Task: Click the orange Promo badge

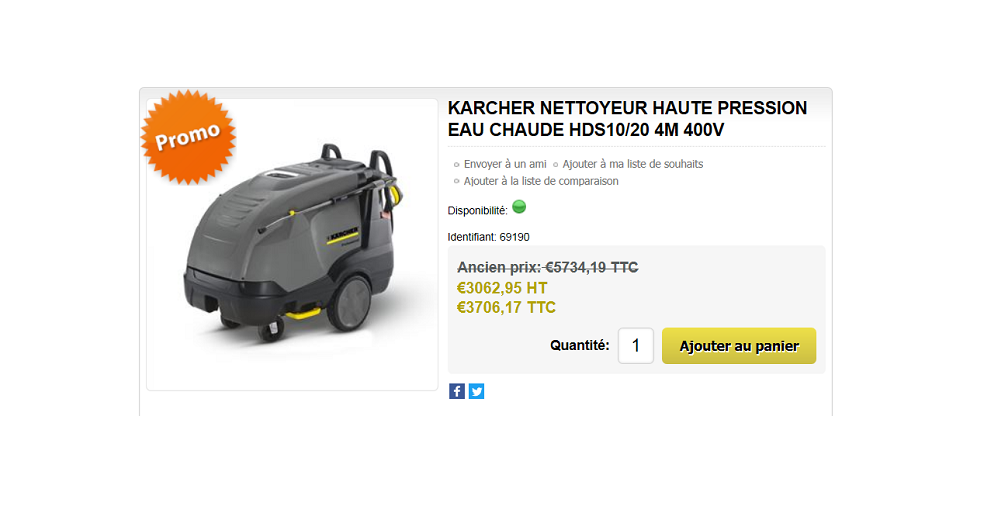Action: (188, 137)
